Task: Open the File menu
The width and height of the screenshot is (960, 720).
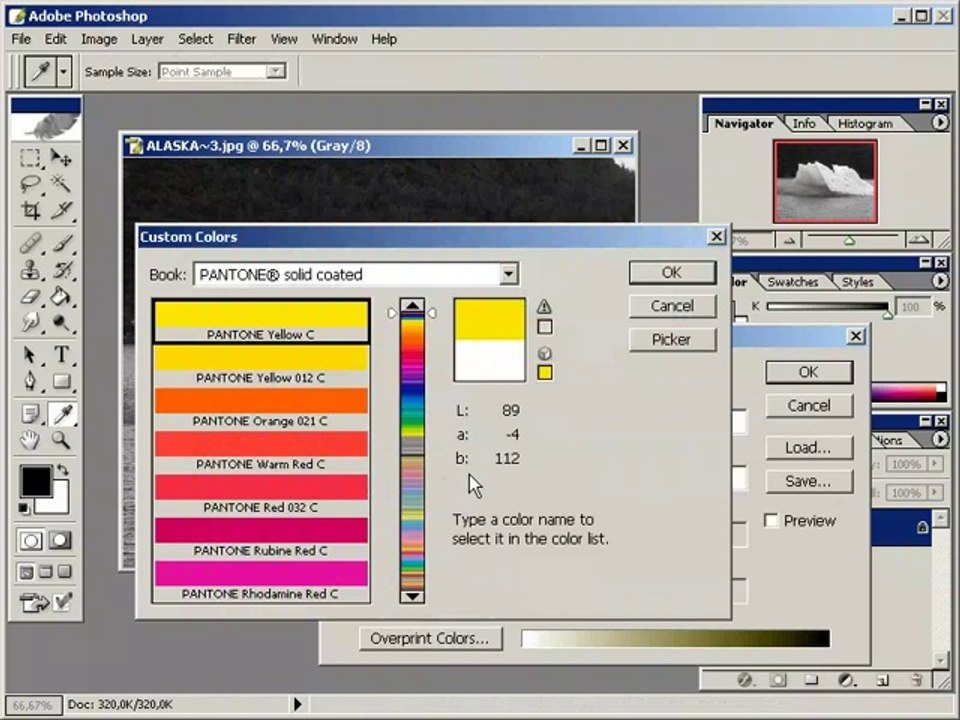Action: (21, 39)
